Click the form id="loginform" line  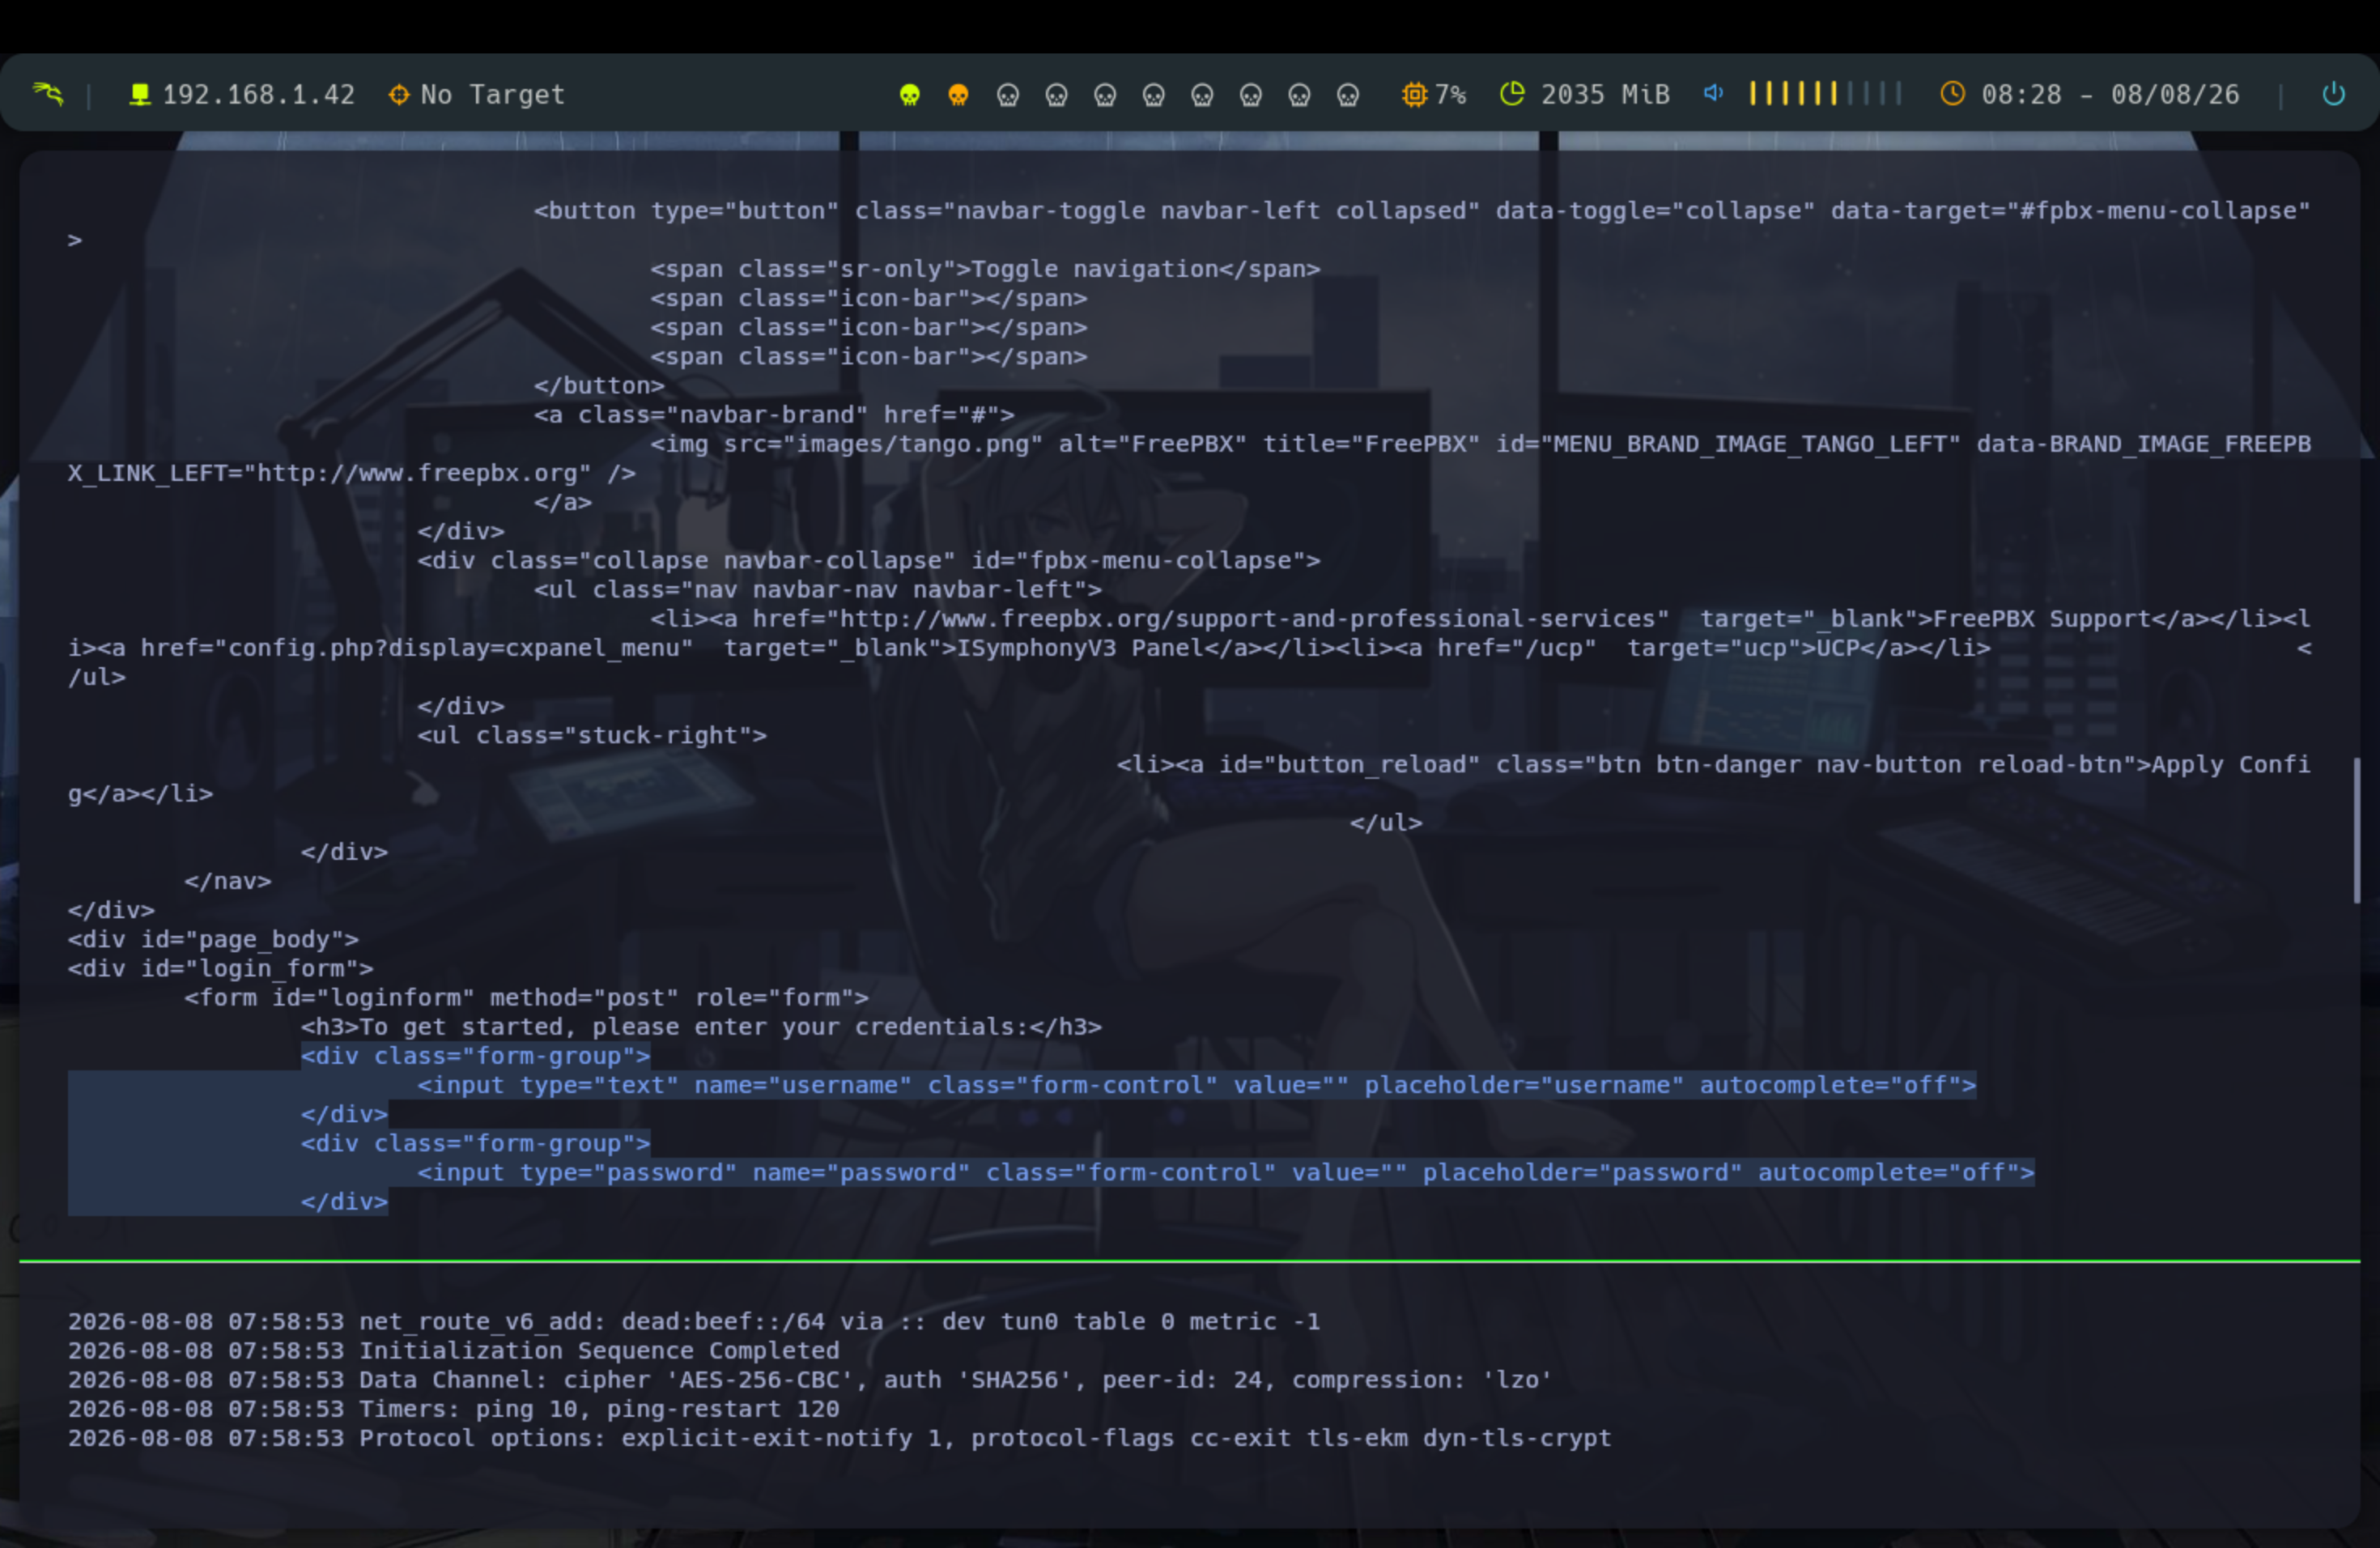(x=526, y=998)
